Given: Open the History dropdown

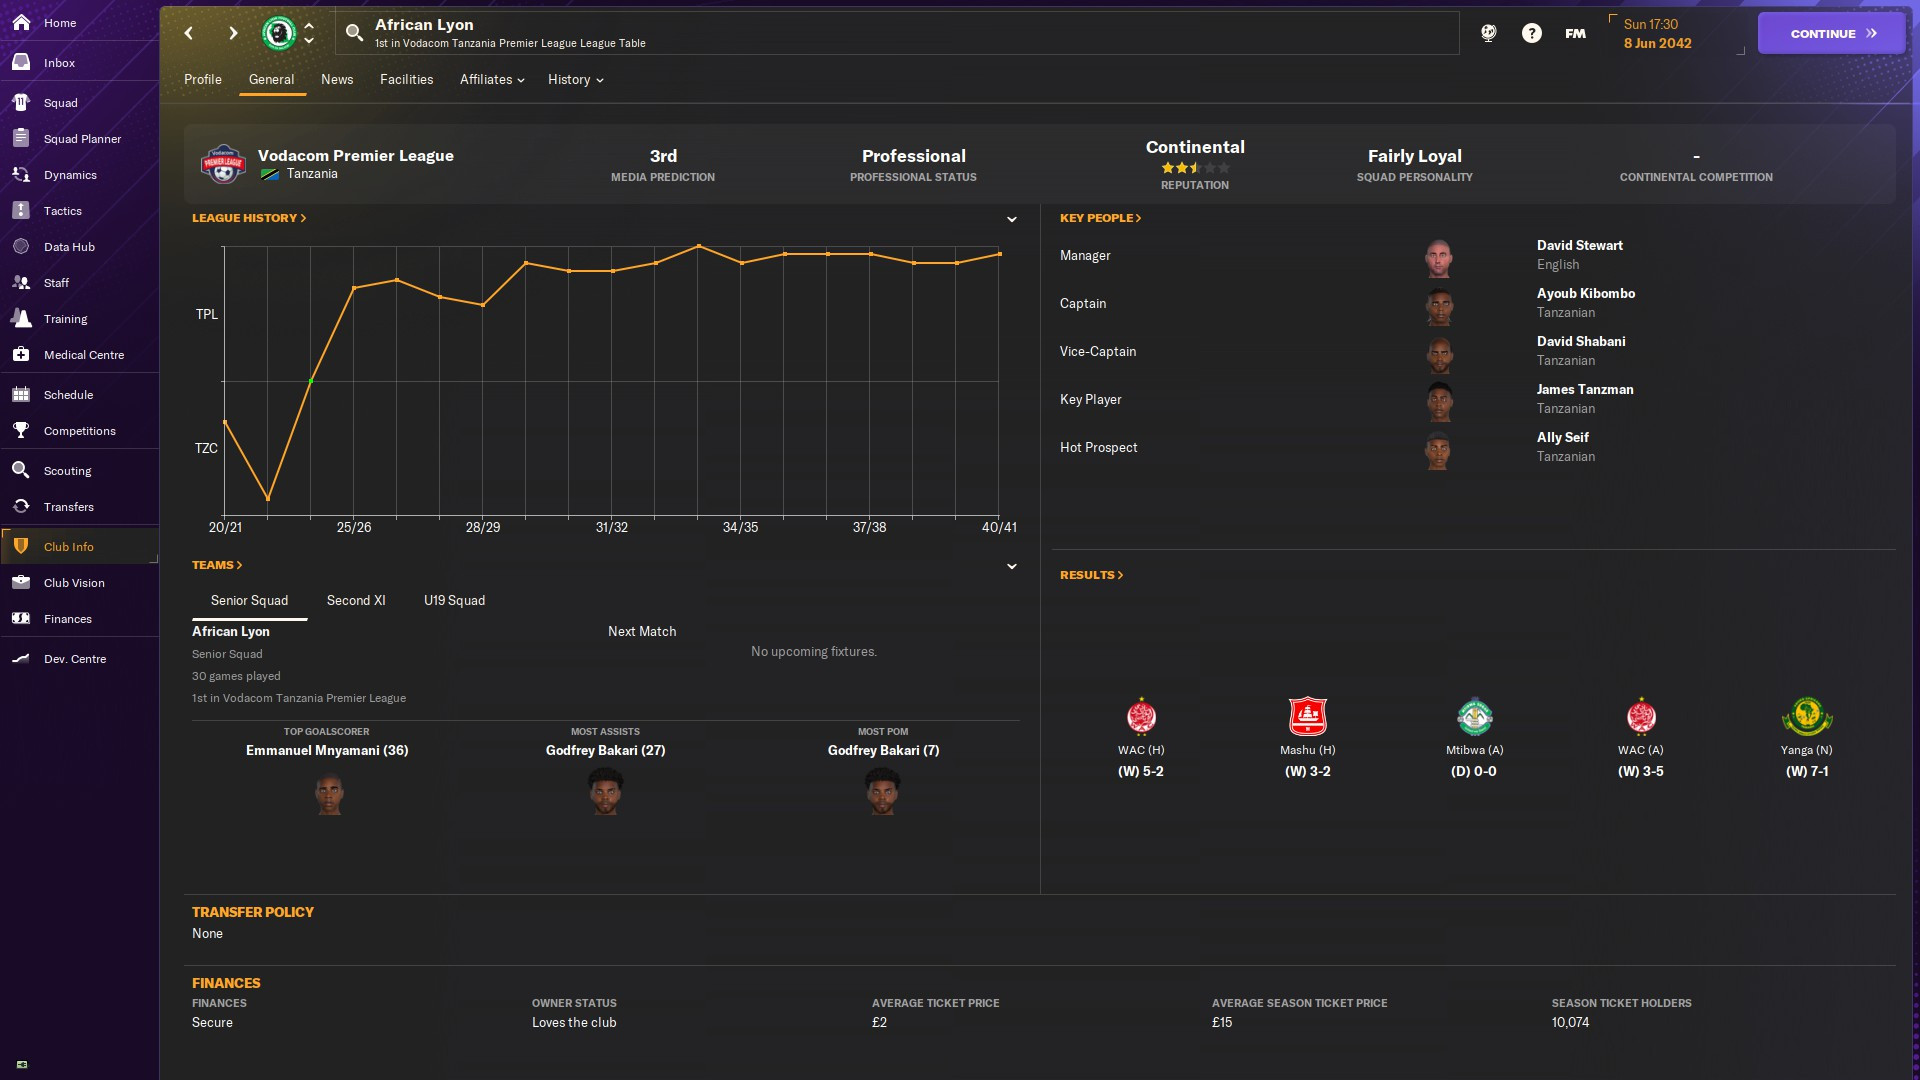Looking at the screenshot, I should click(x=575, y=80).
